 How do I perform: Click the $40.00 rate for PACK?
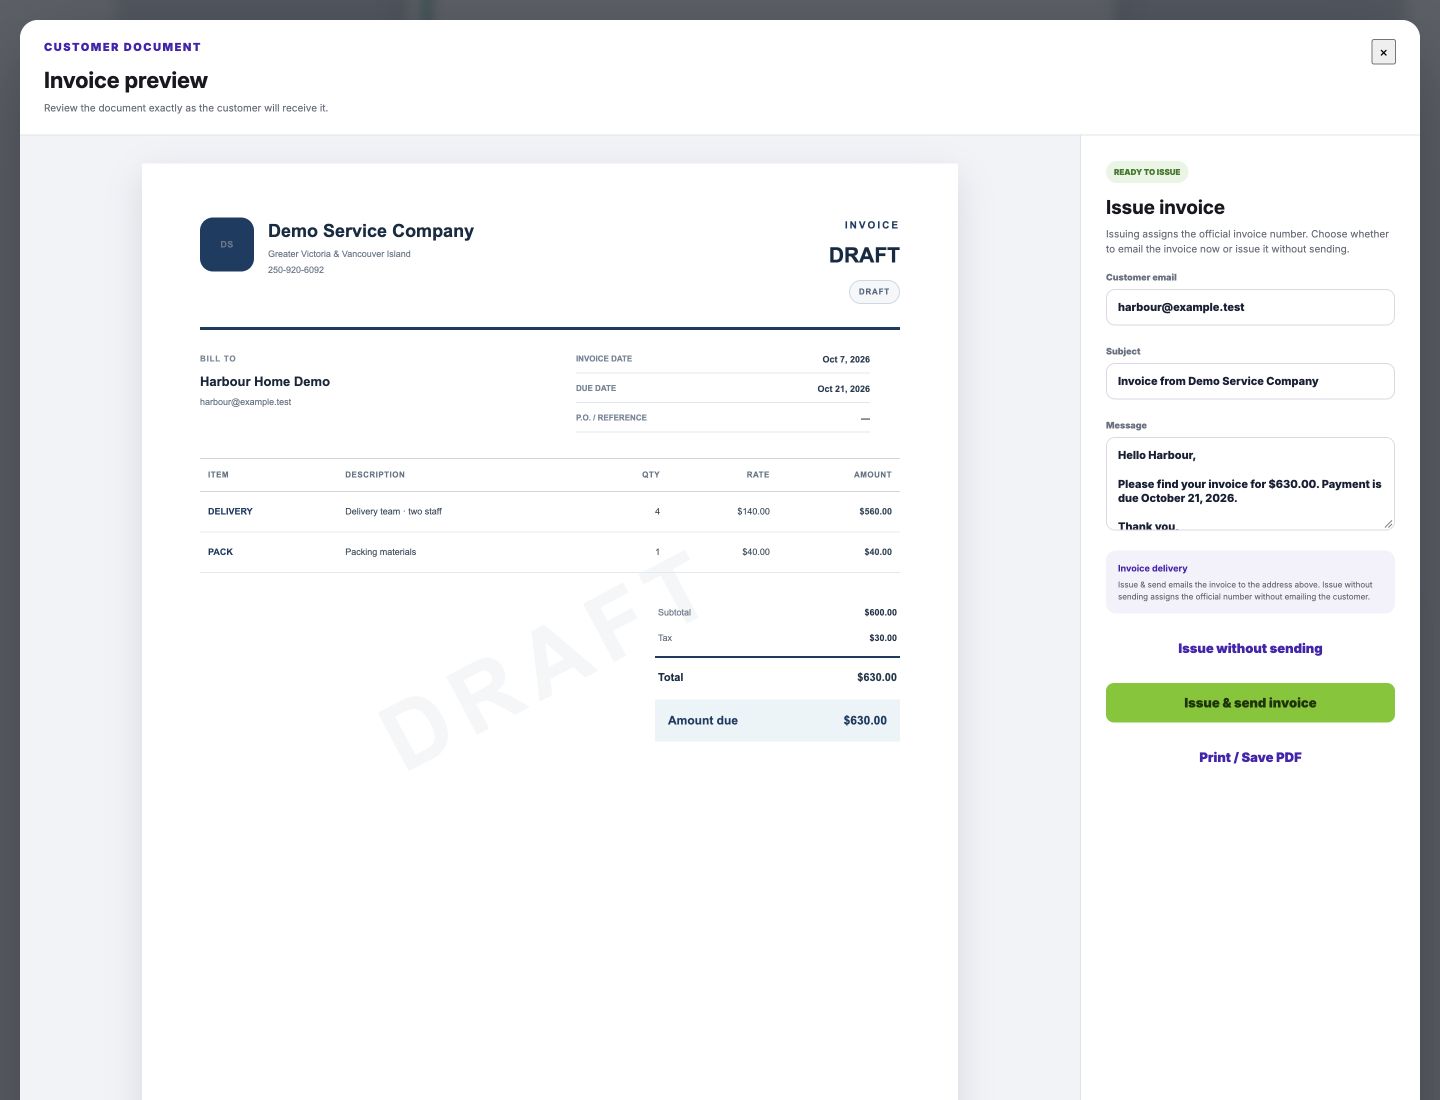pos(756,552)
